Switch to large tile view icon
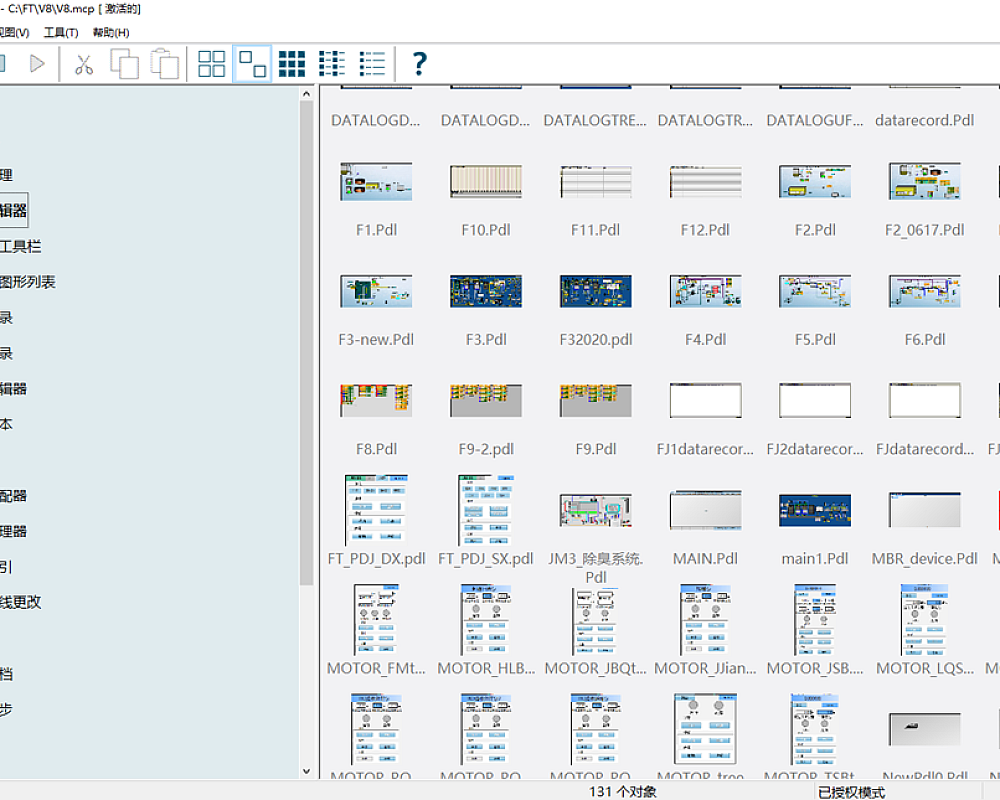 (211, 63)
